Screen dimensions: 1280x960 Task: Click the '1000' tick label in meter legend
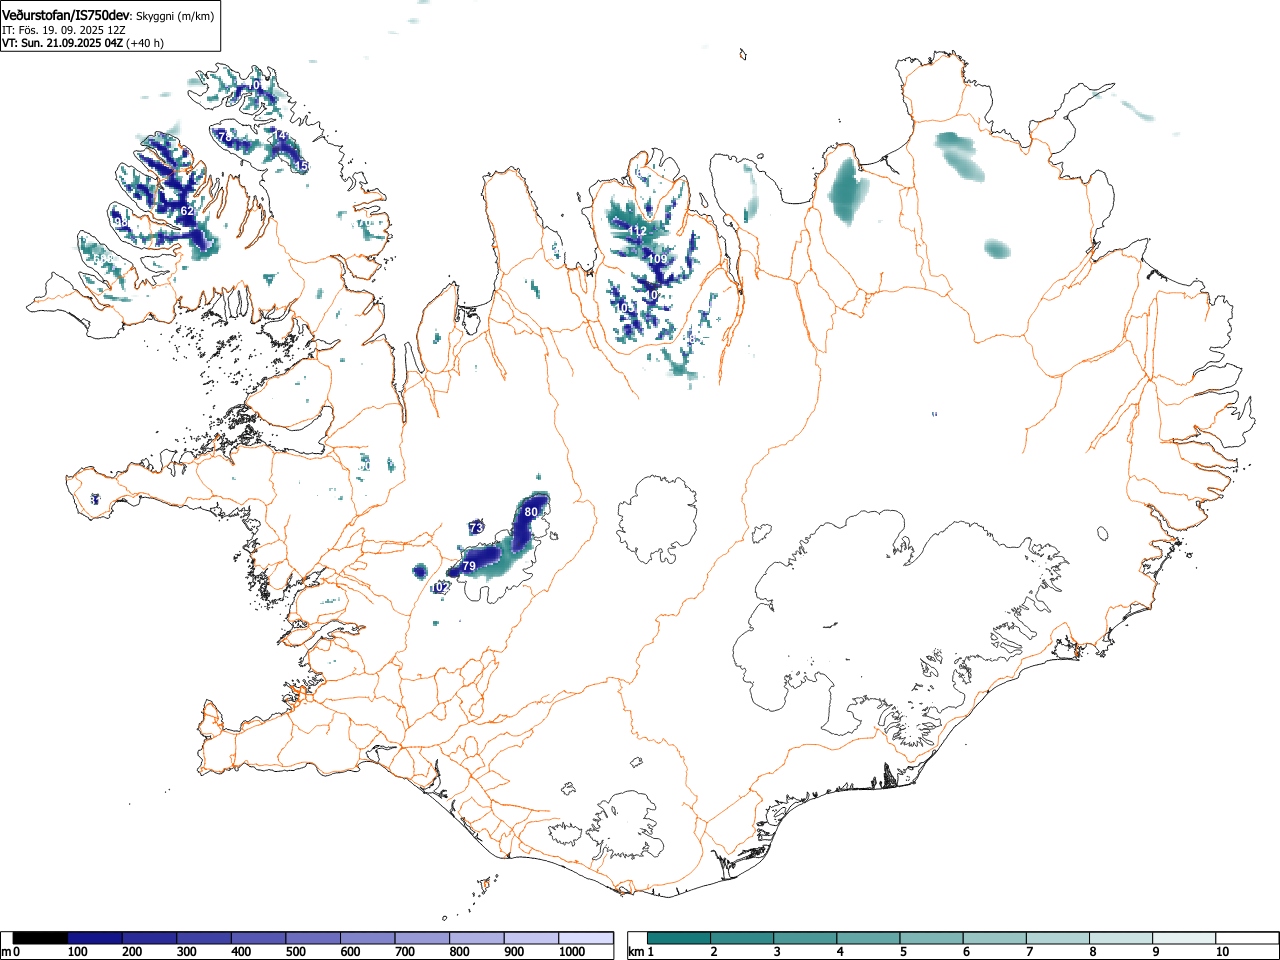571,952
